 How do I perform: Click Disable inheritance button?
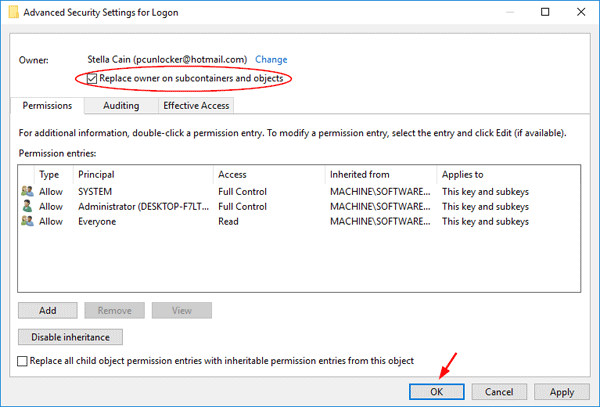(x=70, y=337)
